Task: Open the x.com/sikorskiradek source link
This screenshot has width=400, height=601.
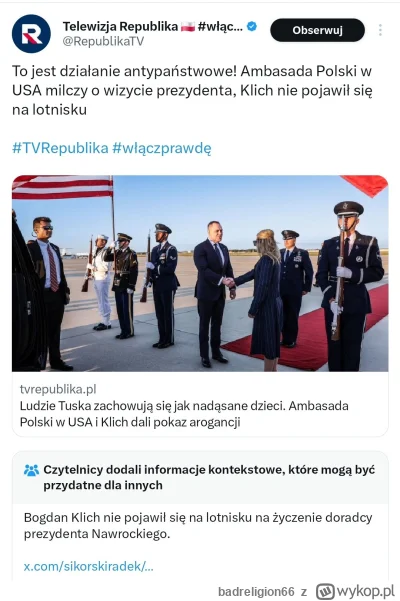Action: 89,566
